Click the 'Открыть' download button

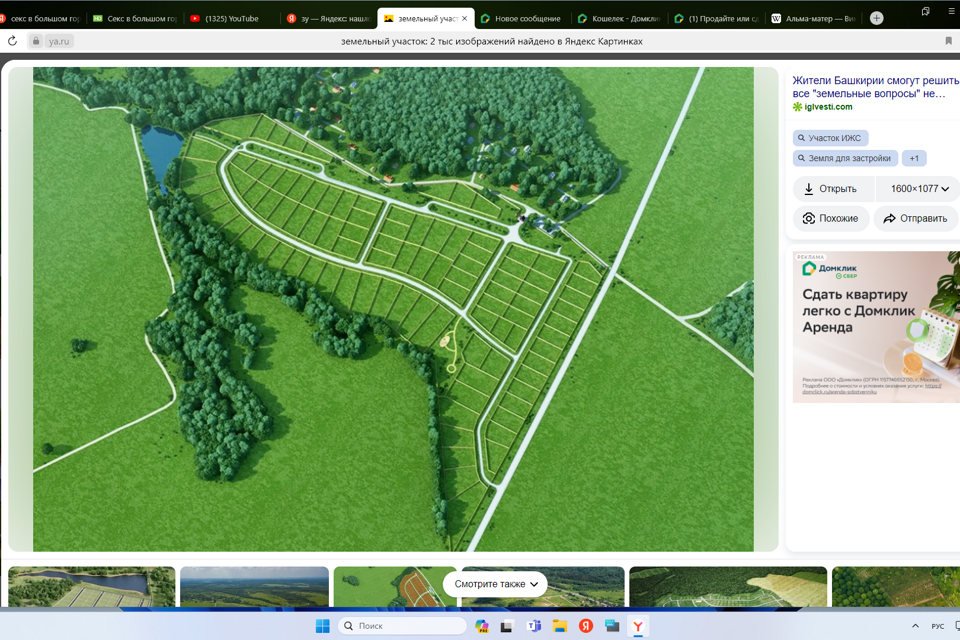click(x=831, y=189)
